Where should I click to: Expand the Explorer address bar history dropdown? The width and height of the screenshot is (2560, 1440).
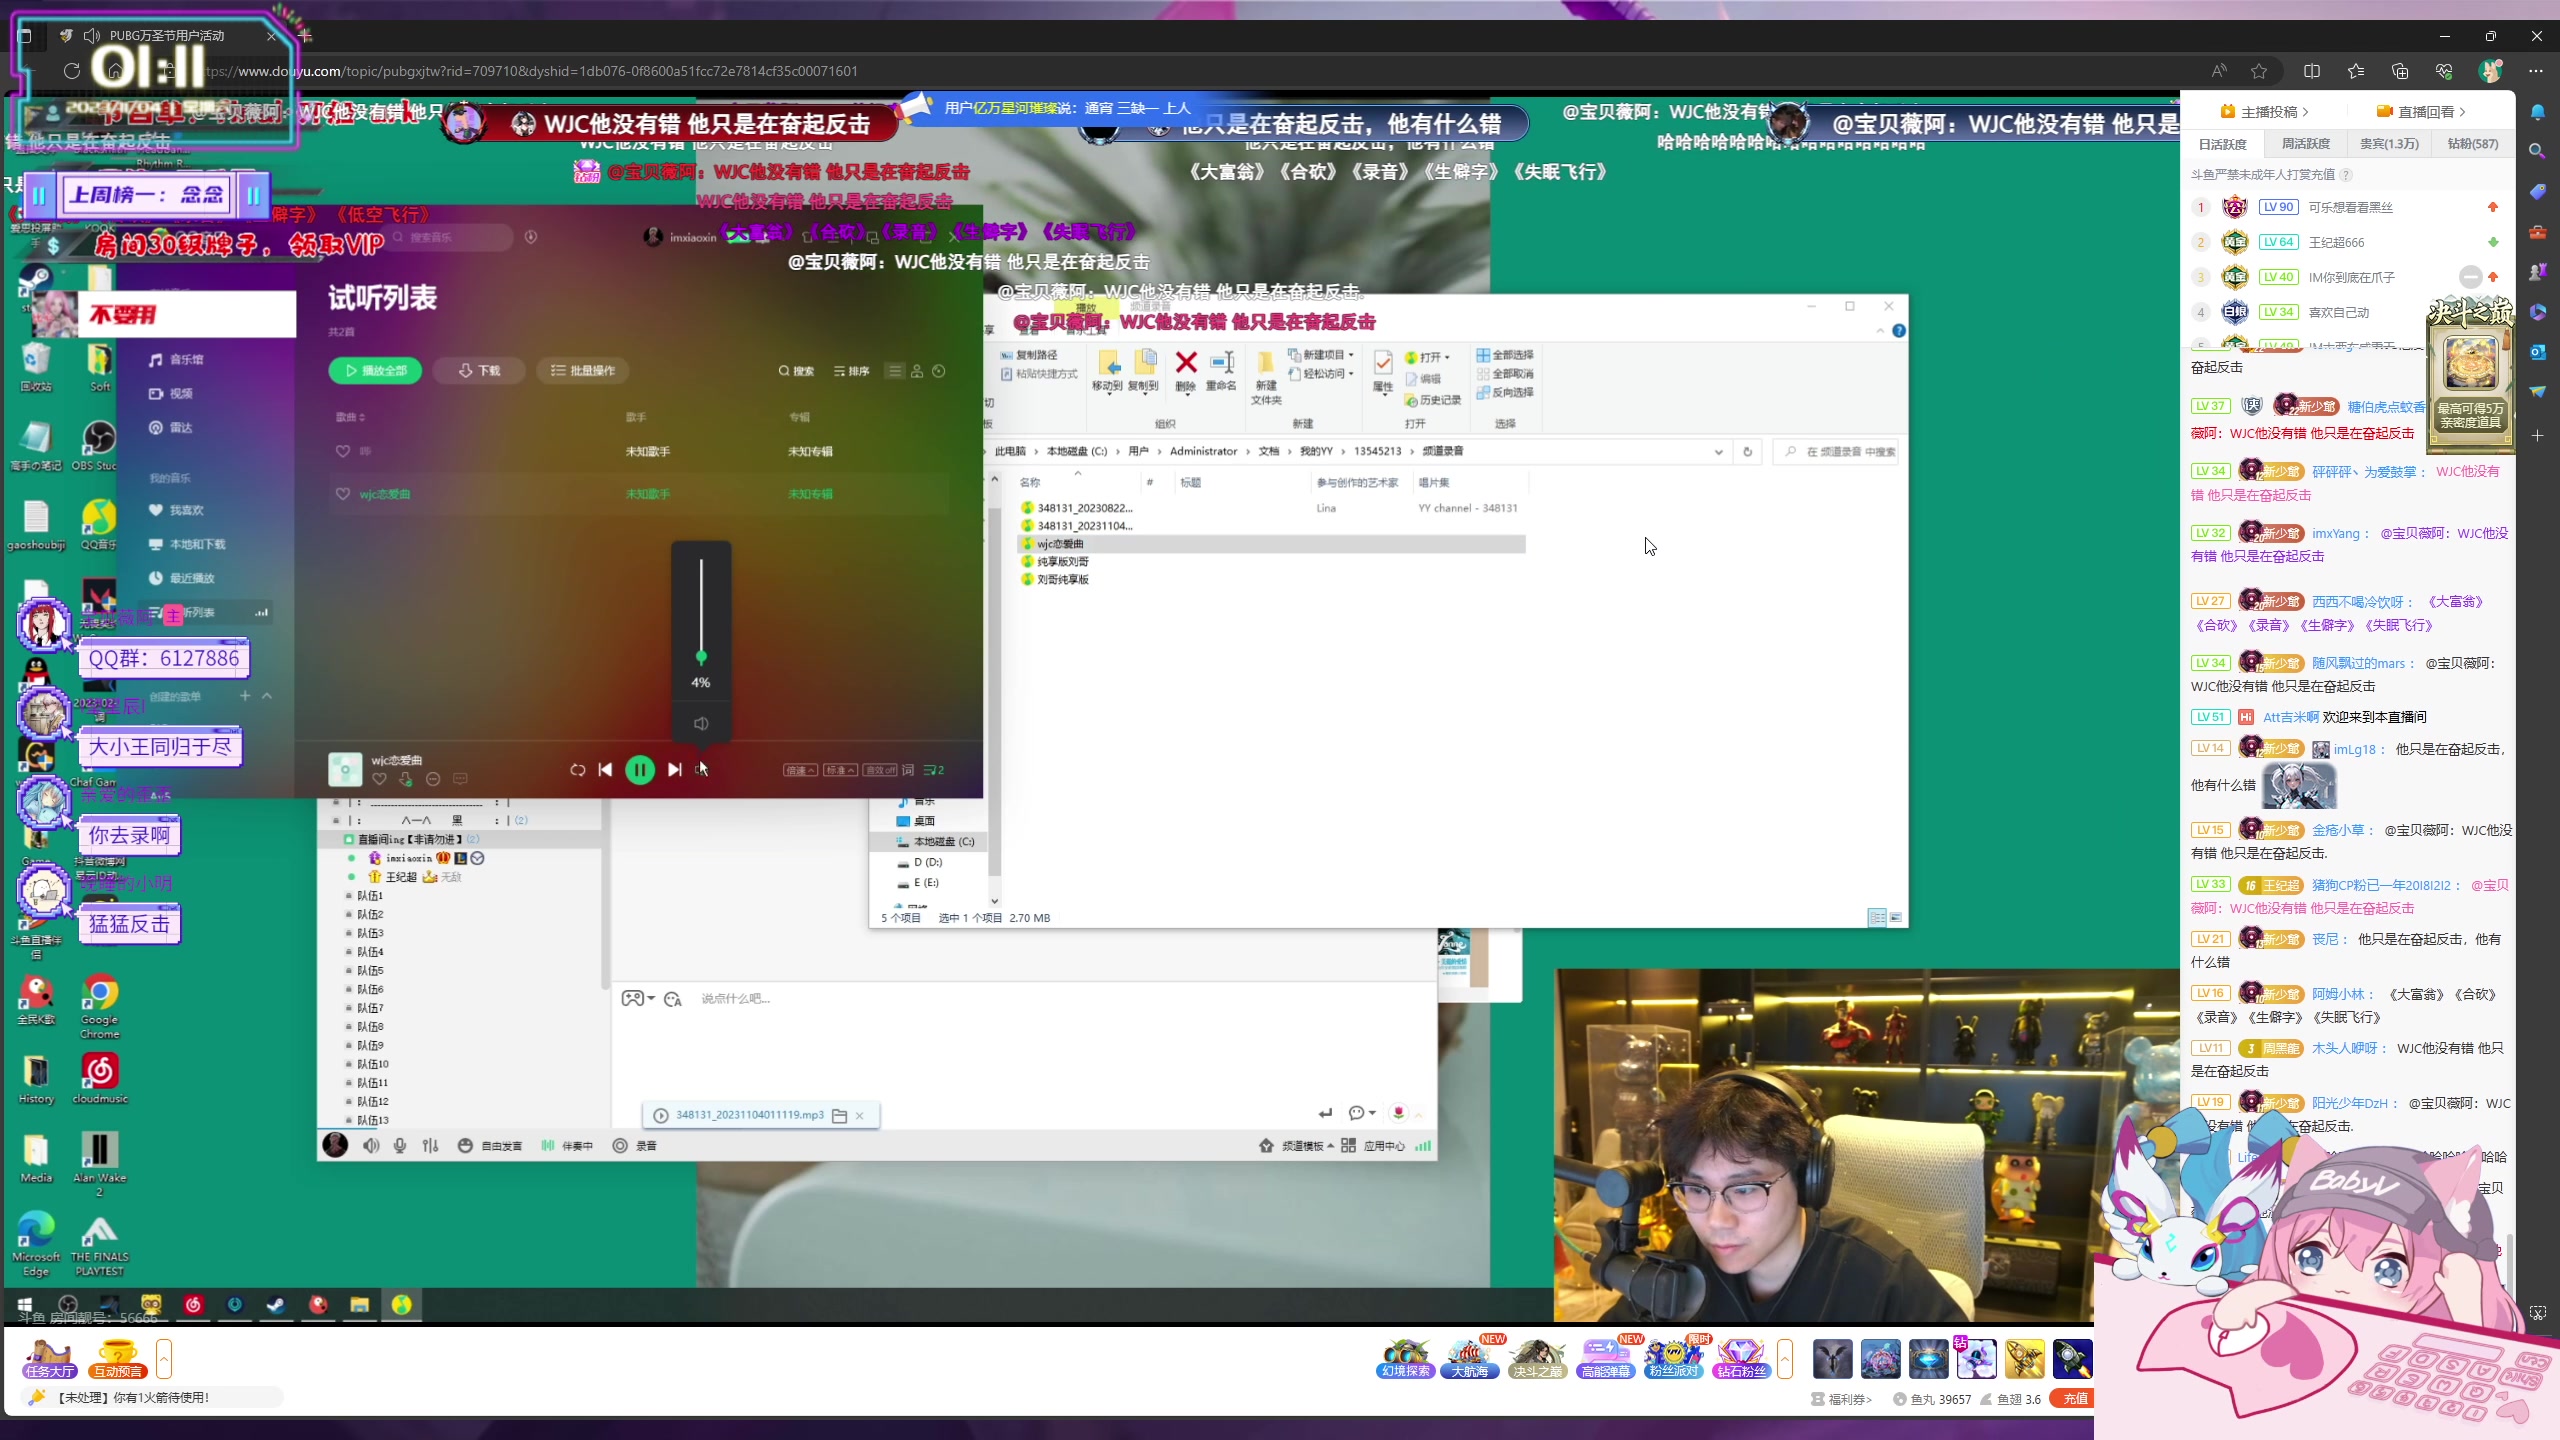(1718, 452)
